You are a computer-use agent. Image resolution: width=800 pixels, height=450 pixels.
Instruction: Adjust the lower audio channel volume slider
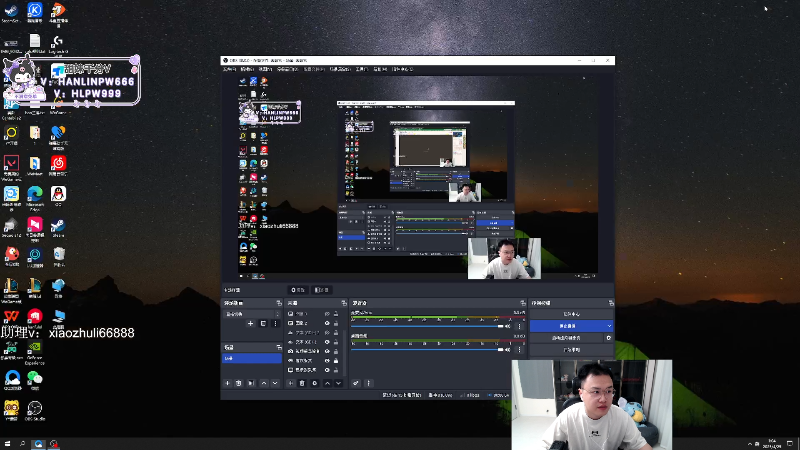pyautogui.click(x=427, y=350)
